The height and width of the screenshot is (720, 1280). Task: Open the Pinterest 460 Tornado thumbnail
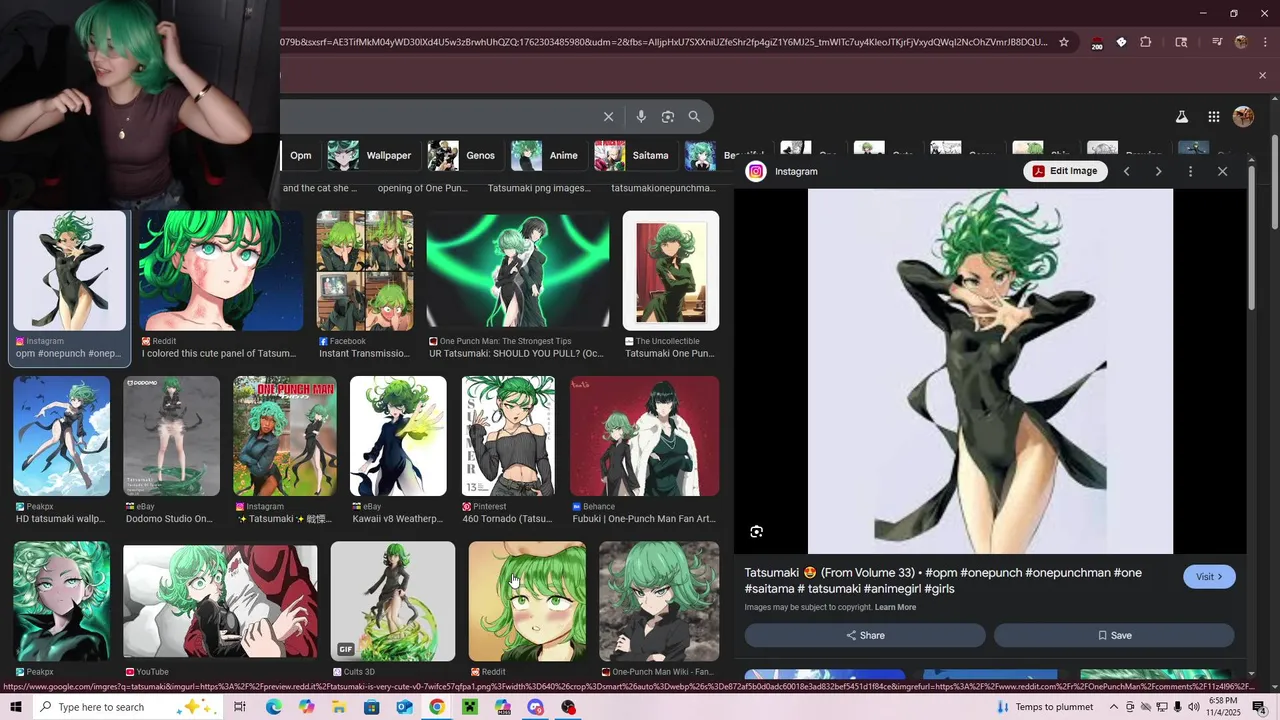508,436
